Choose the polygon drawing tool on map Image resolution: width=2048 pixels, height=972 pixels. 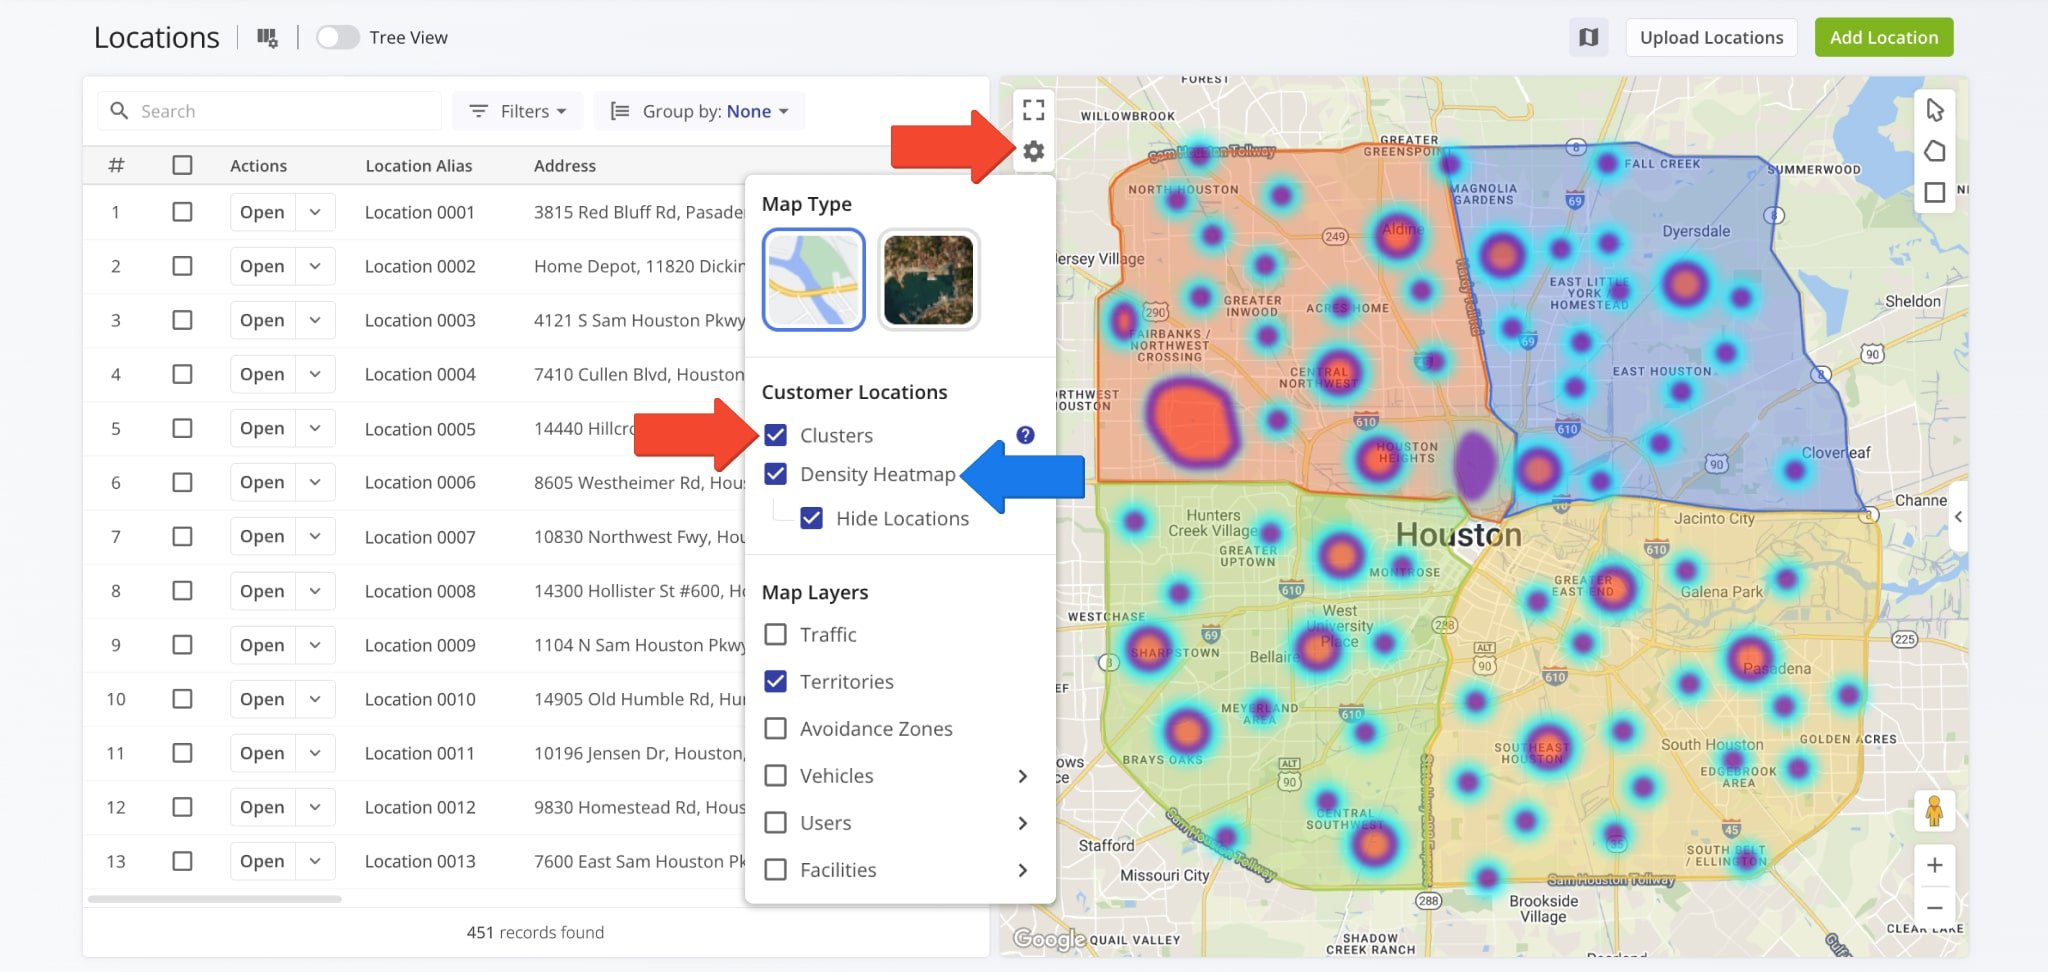tap(1934, 151)
